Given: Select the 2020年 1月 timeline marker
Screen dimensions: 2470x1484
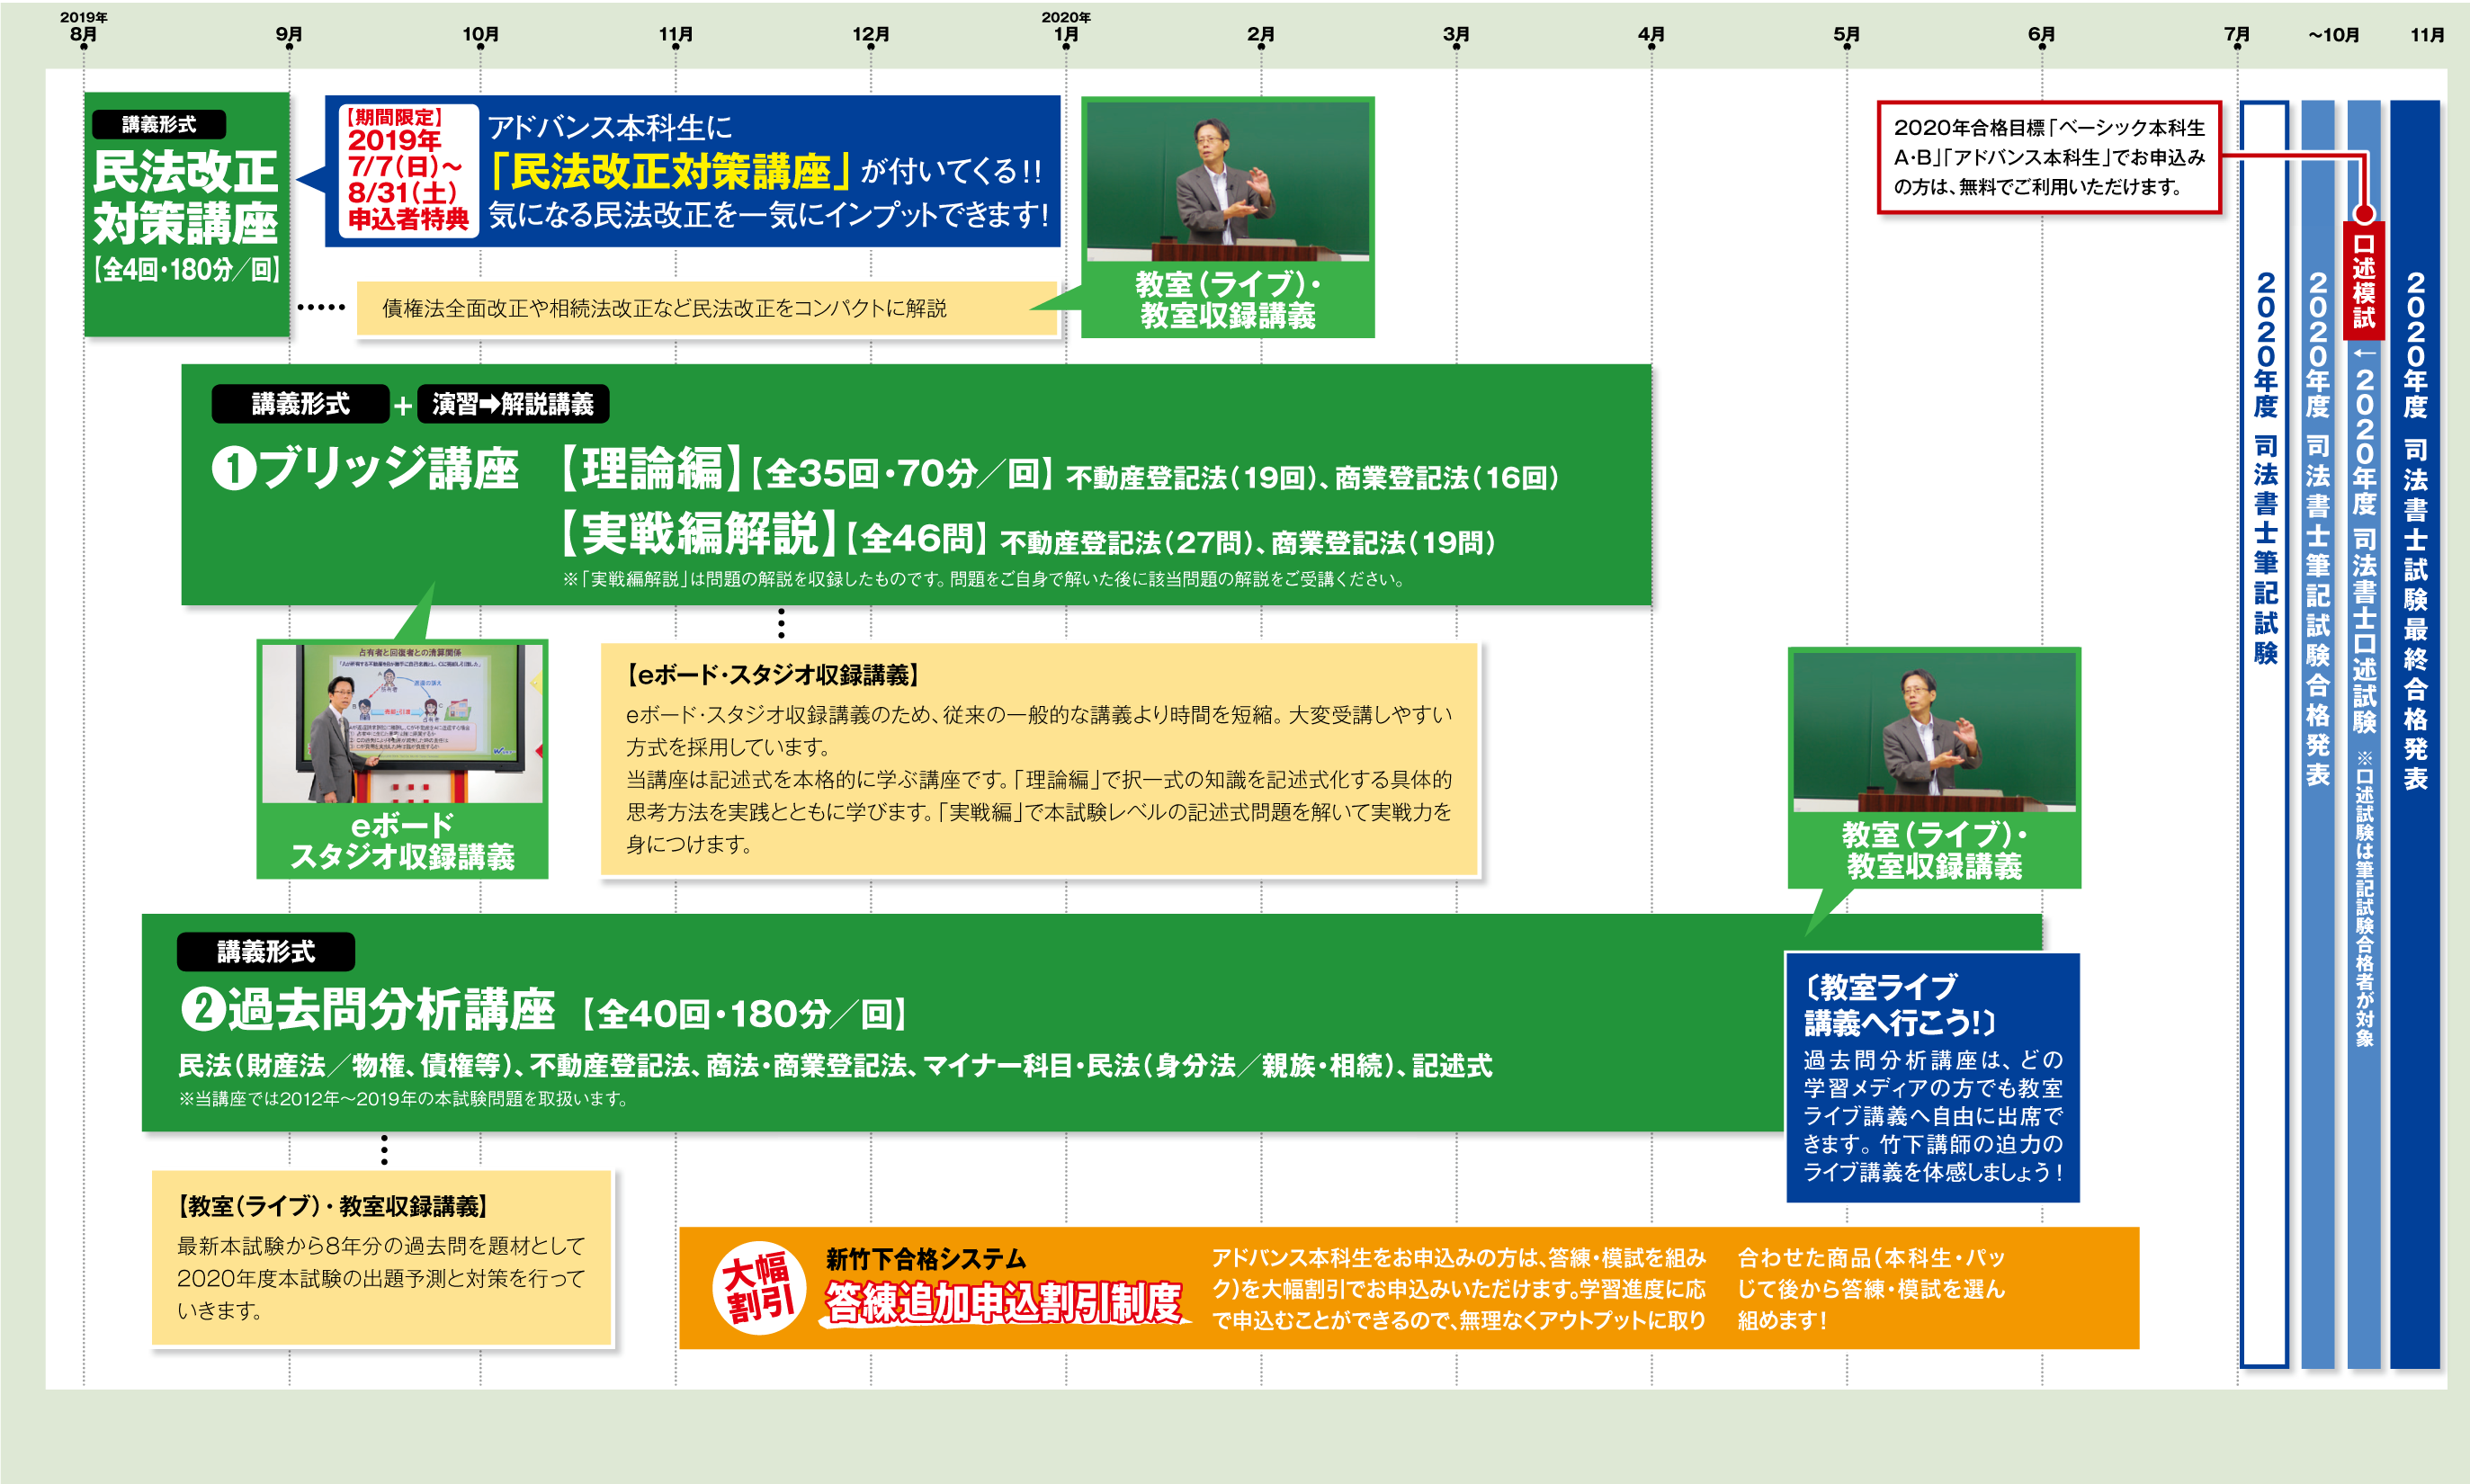Looking at the screenshot, I should tap(1066, 36).
